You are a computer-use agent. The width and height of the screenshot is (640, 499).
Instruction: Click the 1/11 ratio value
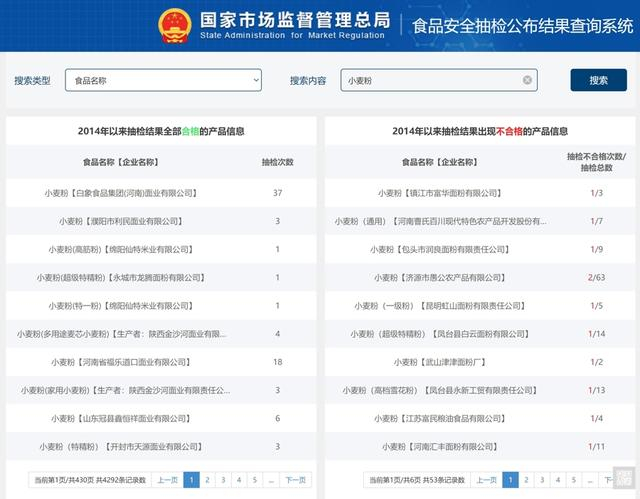pos(596,446)
